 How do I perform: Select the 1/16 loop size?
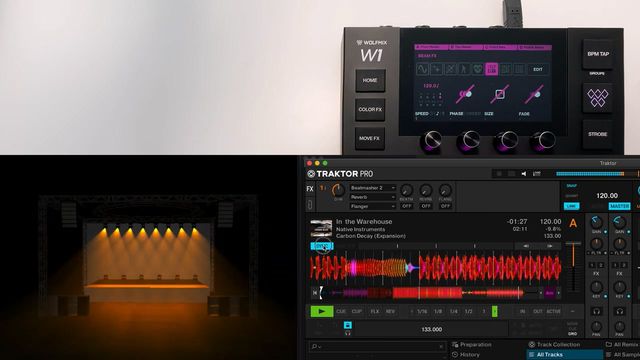pos(422,311)
